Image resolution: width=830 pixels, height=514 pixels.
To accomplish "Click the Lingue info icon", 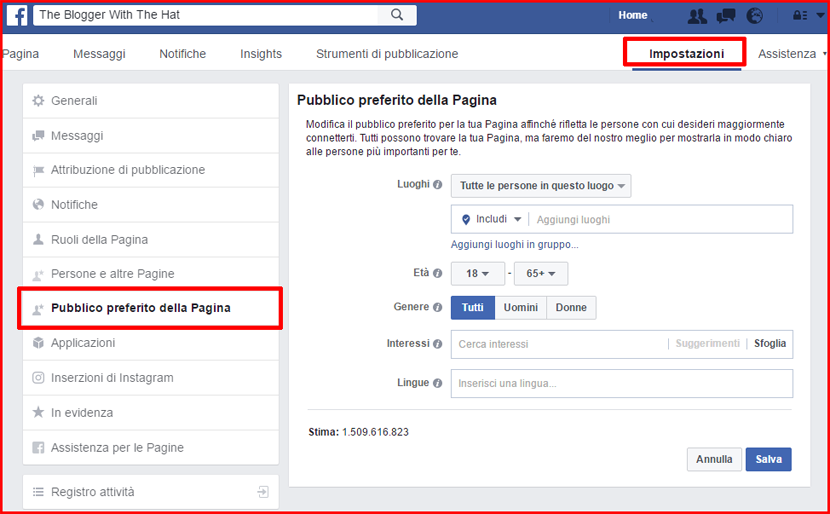I will (x=437, y=383).
